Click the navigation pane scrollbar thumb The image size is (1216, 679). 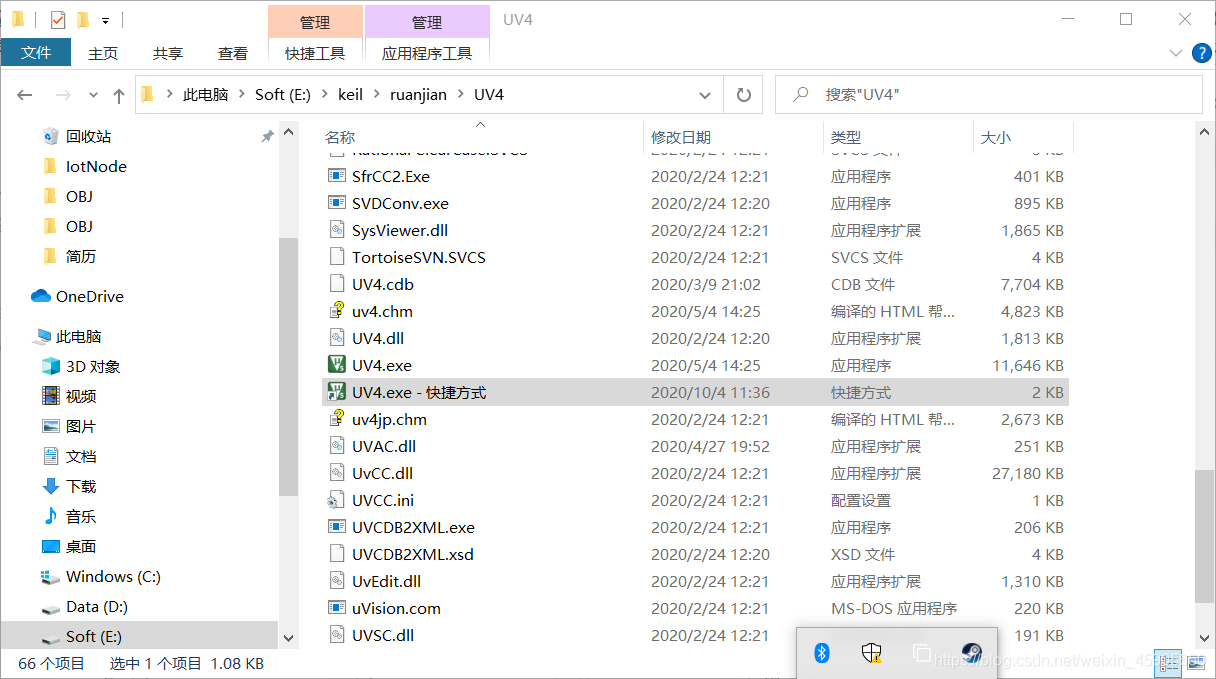(288, 366)
